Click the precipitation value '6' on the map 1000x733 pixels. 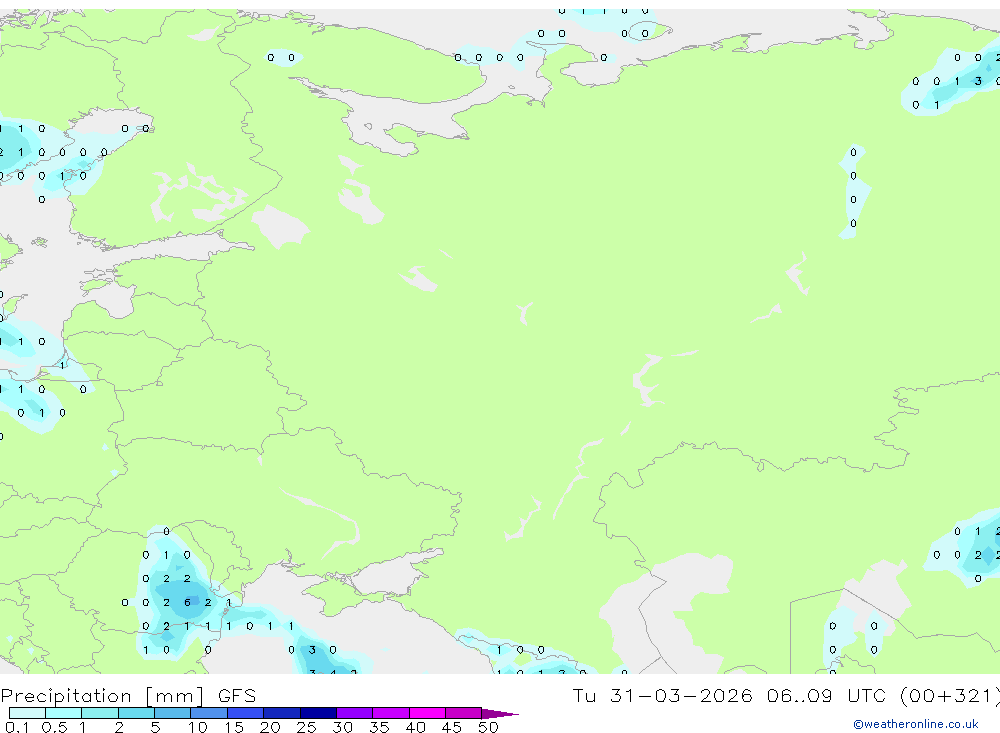point(187,602)
